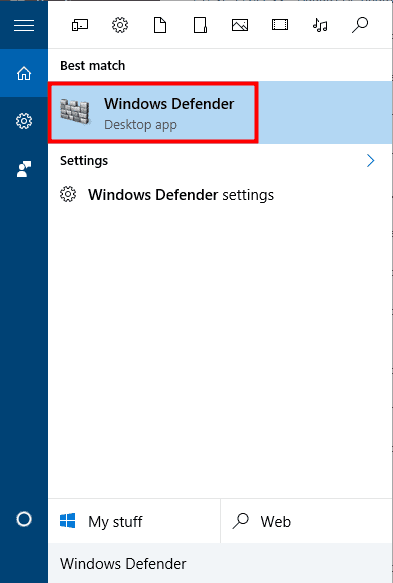Screen dimensions: 393x583
Task: Open the sidebar gear settings icon
Action: coord(24,121)
